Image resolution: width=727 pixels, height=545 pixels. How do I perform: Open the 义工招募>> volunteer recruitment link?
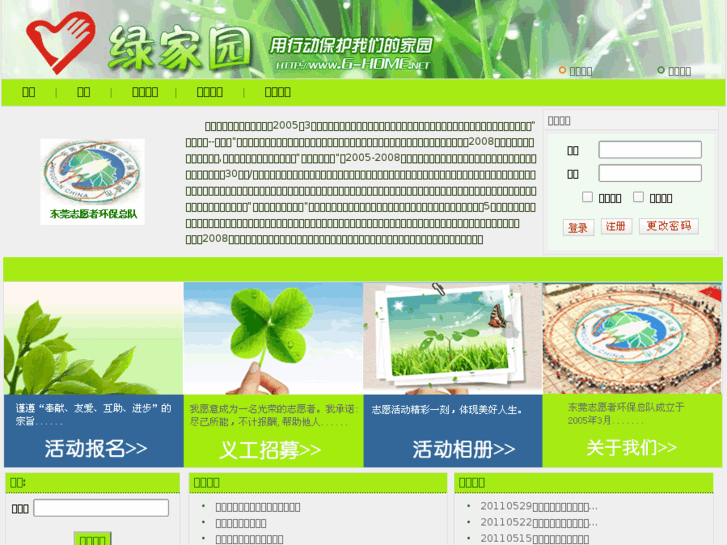[270, 450]
